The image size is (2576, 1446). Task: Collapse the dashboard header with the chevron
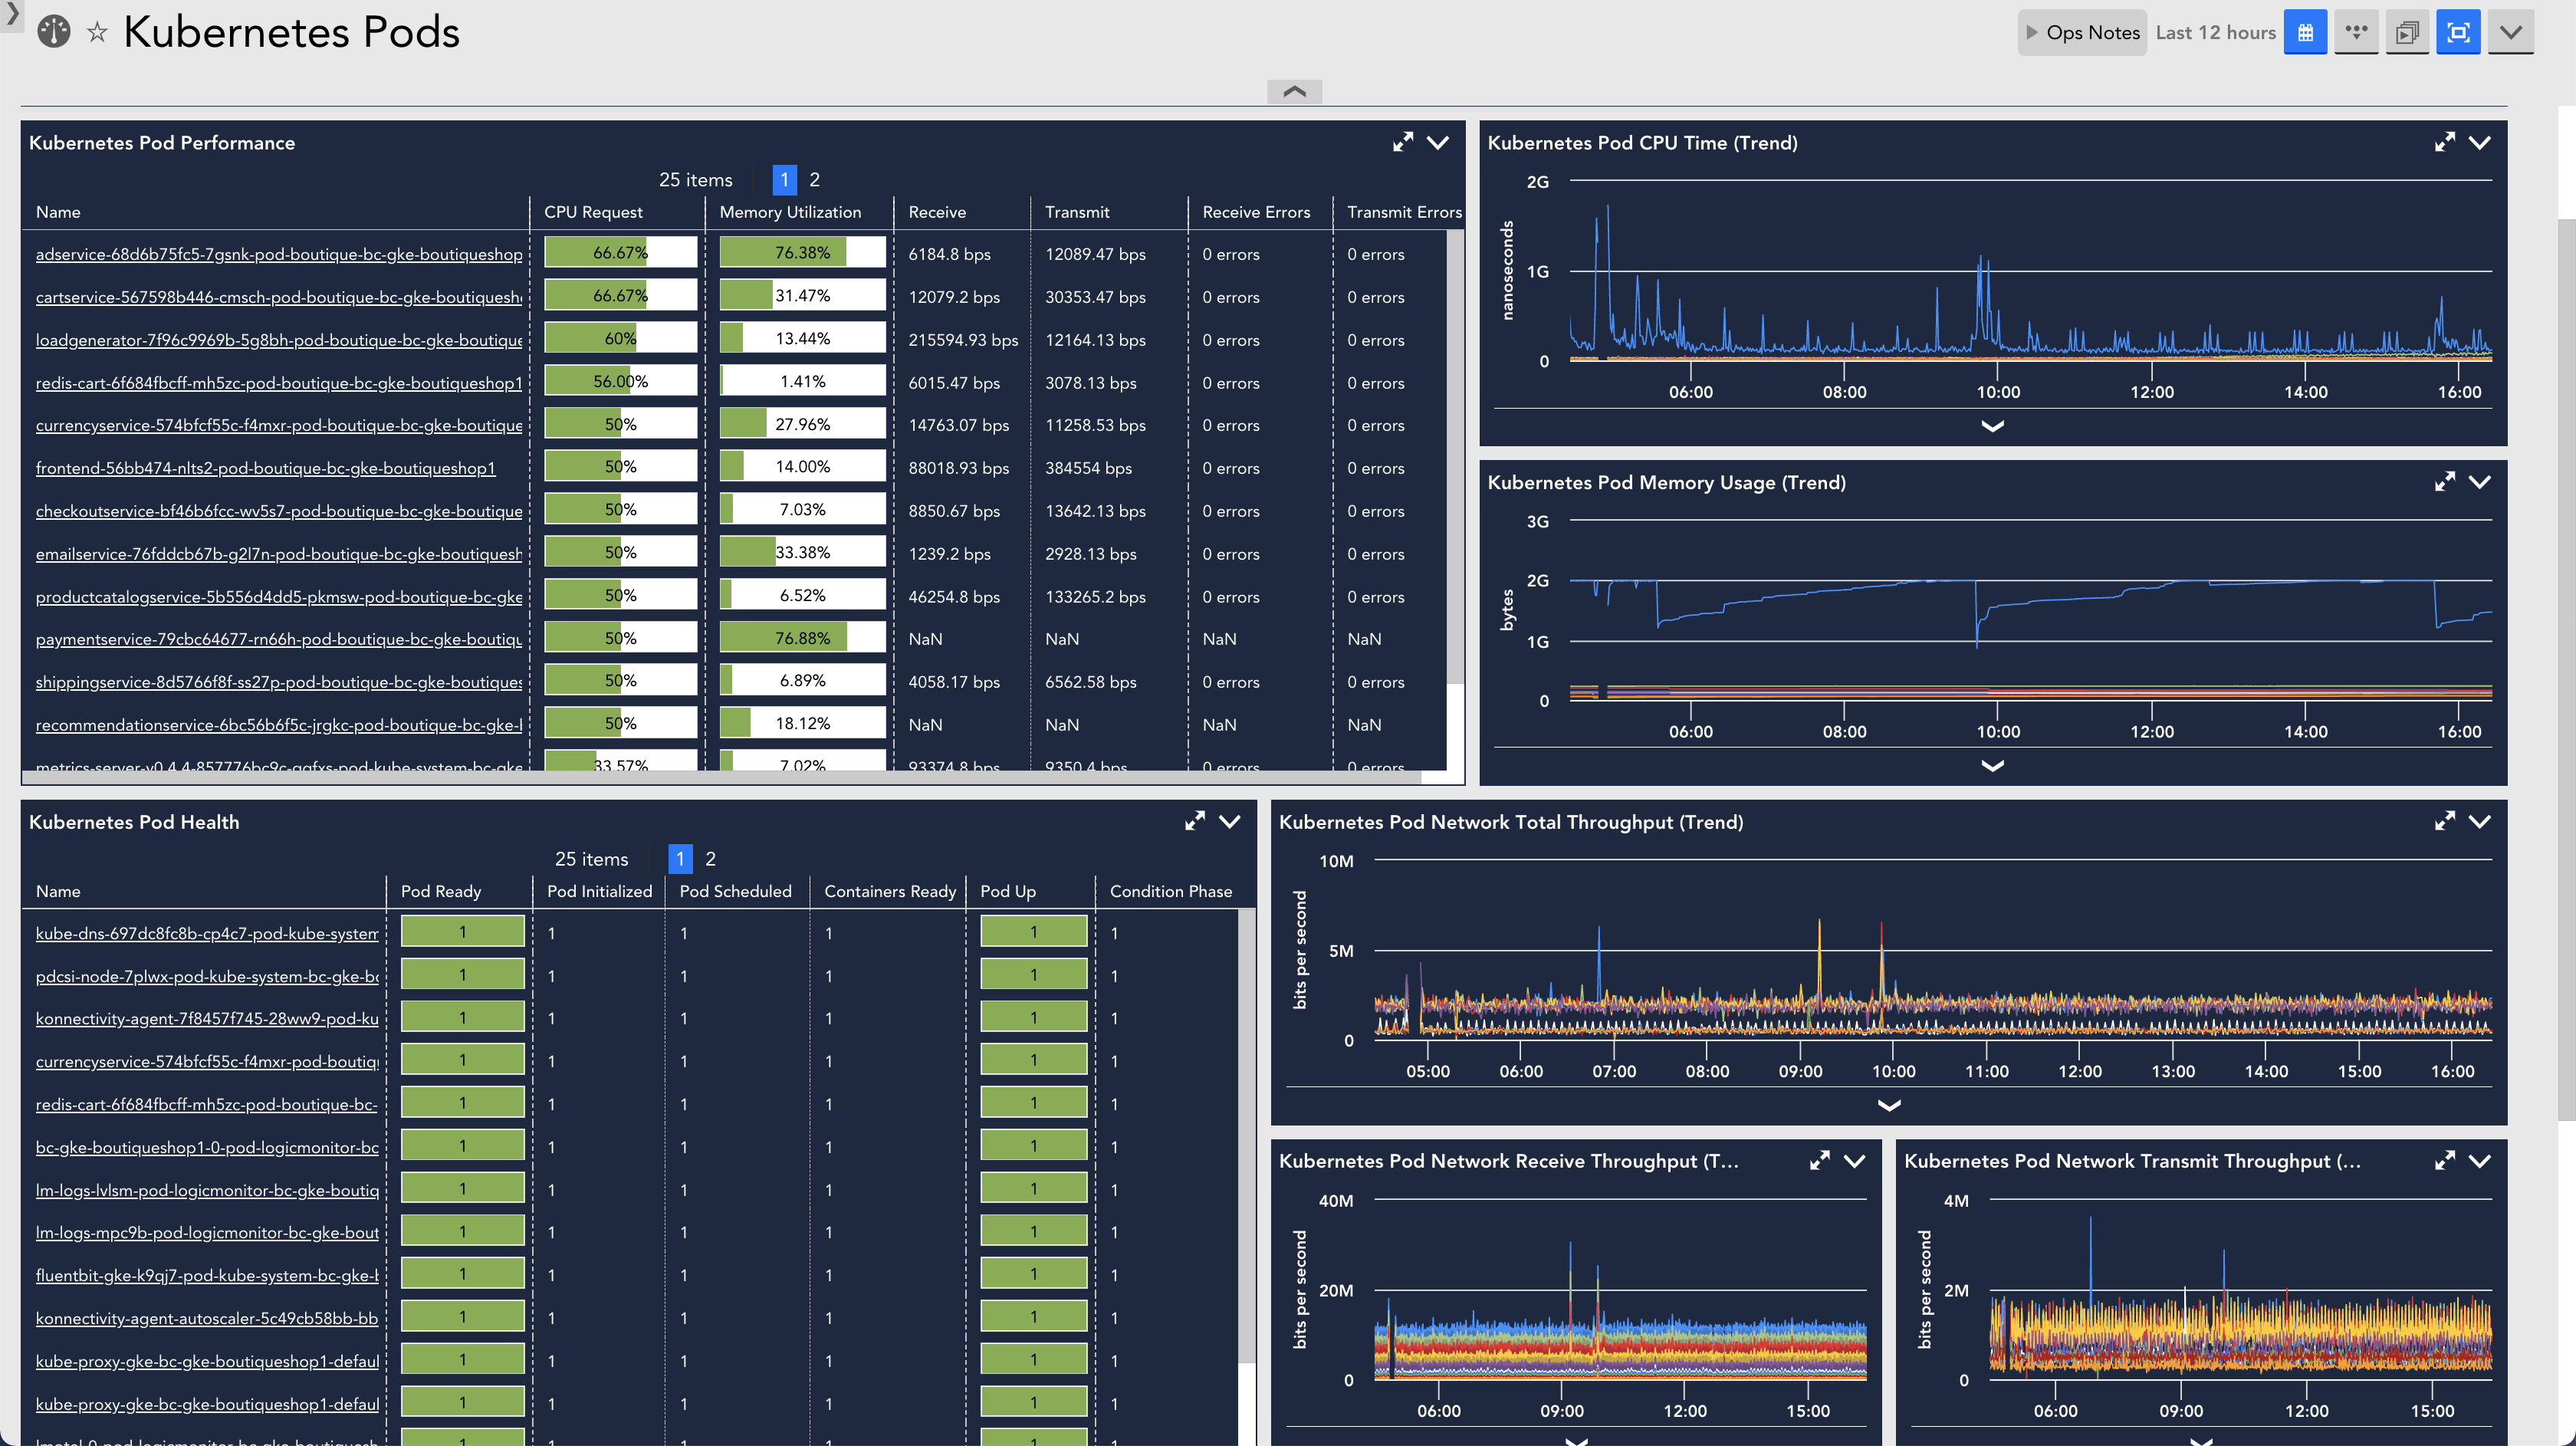pyautogui.click(x=1294, y=91)
